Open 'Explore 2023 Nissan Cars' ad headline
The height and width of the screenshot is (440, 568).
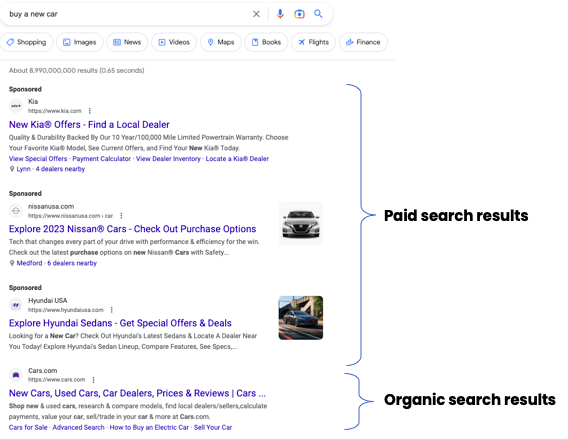point(132,229)
